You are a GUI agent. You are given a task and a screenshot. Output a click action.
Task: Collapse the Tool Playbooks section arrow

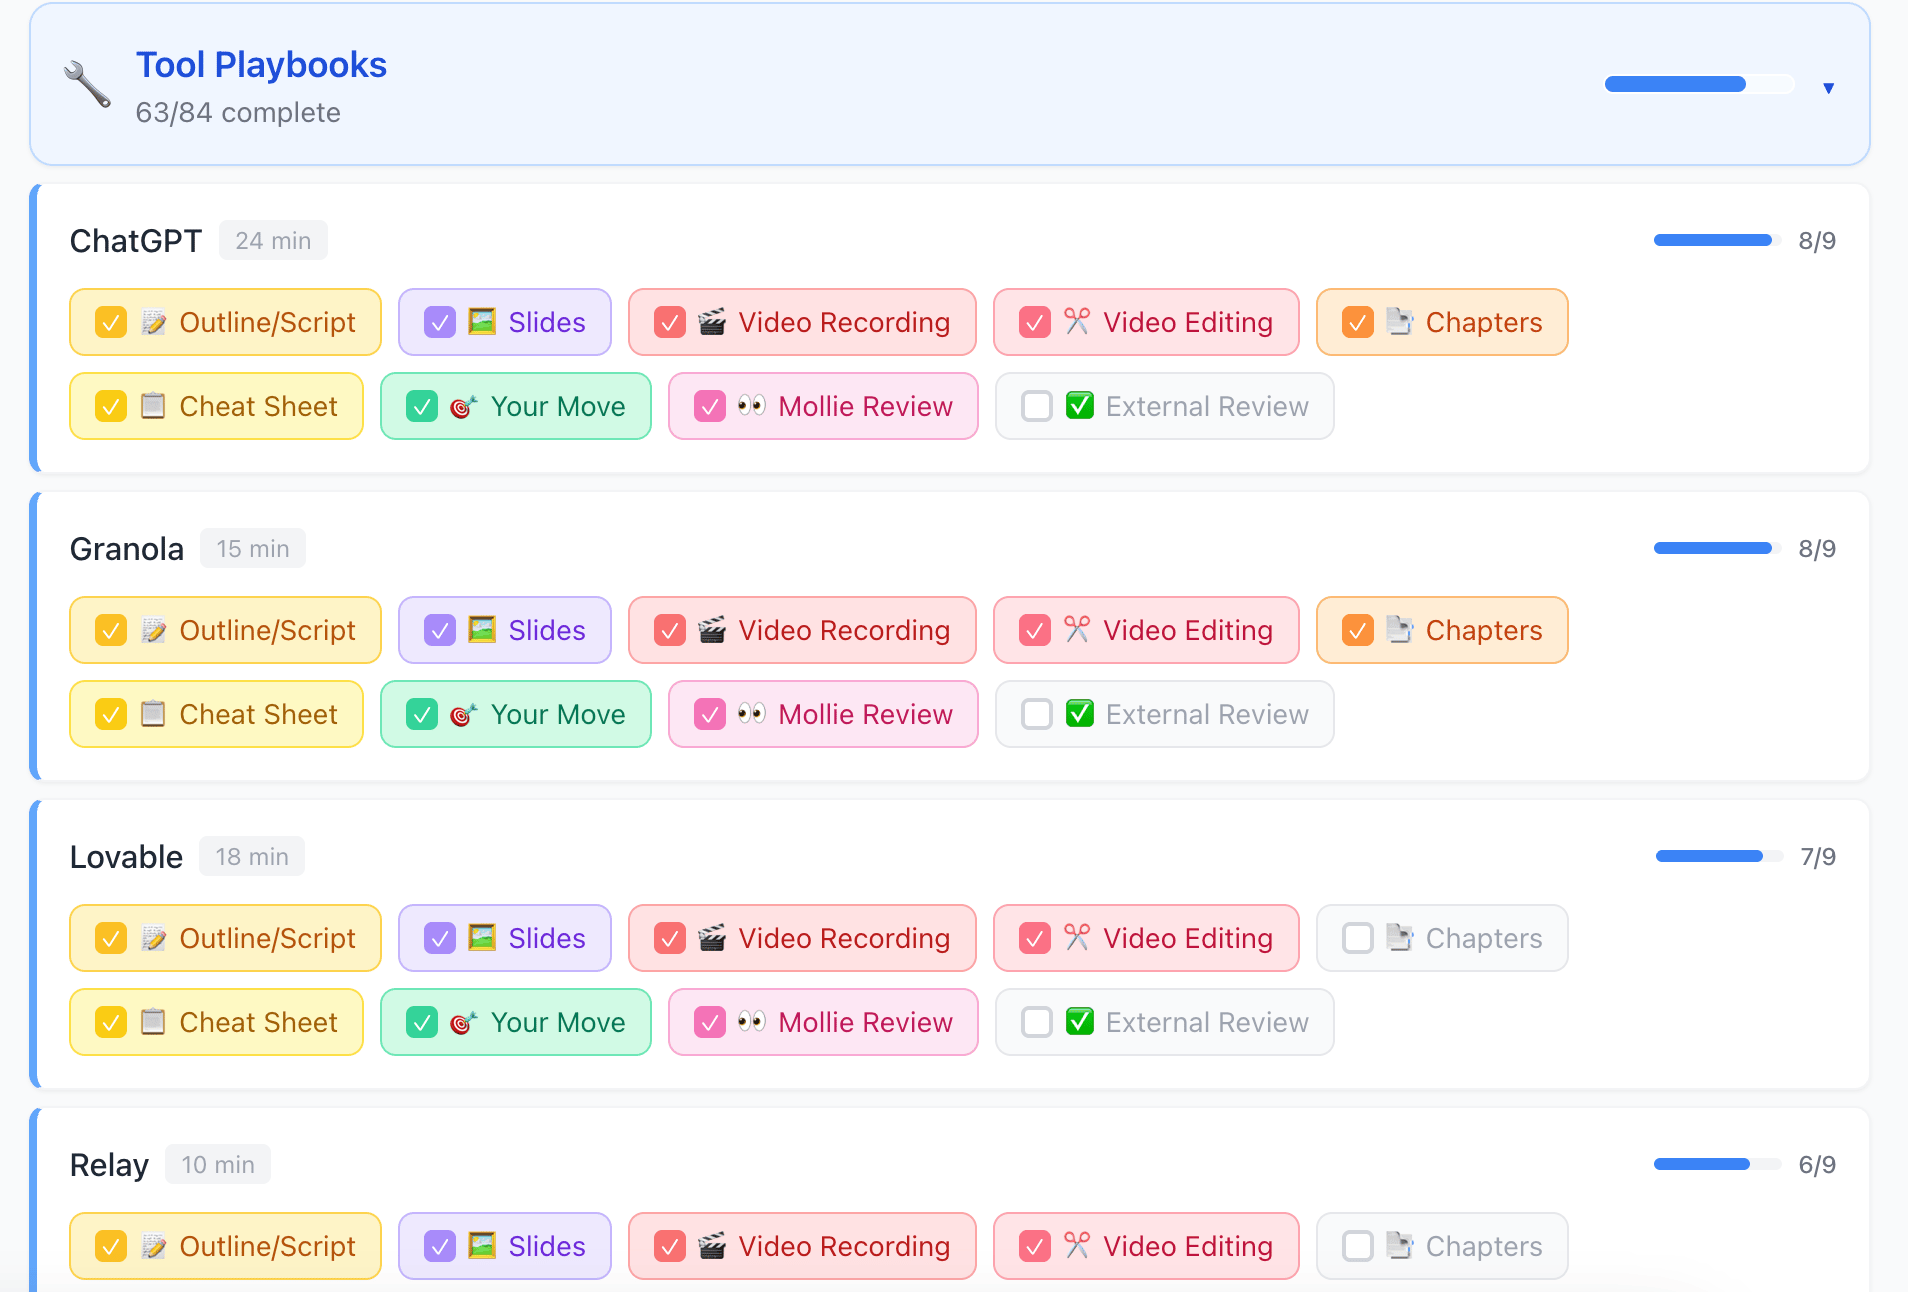click(x=1828, y=88)
